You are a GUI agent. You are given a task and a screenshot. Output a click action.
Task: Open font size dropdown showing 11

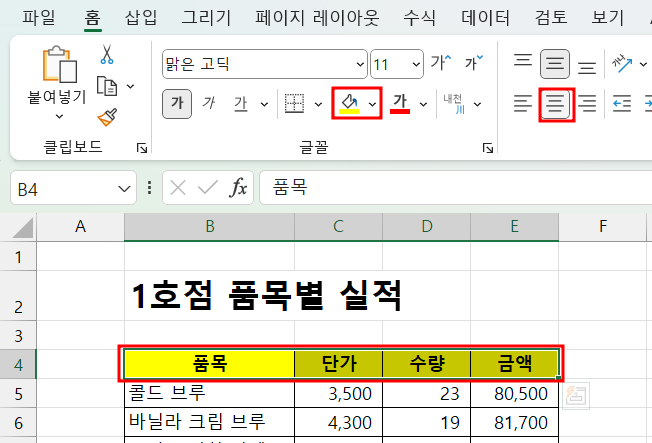point(397,64)
